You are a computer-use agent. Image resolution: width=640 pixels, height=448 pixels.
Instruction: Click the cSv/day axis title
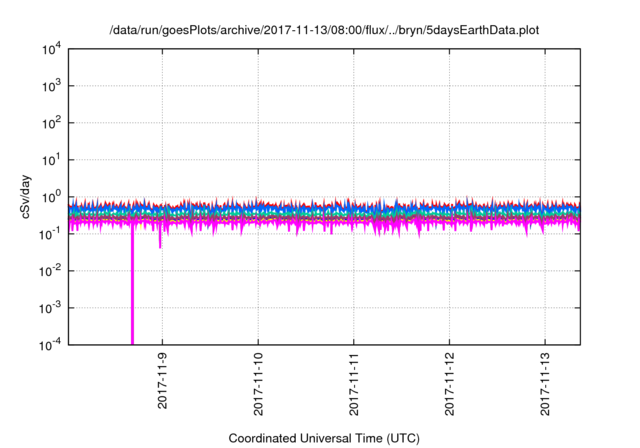click(26, 197)
